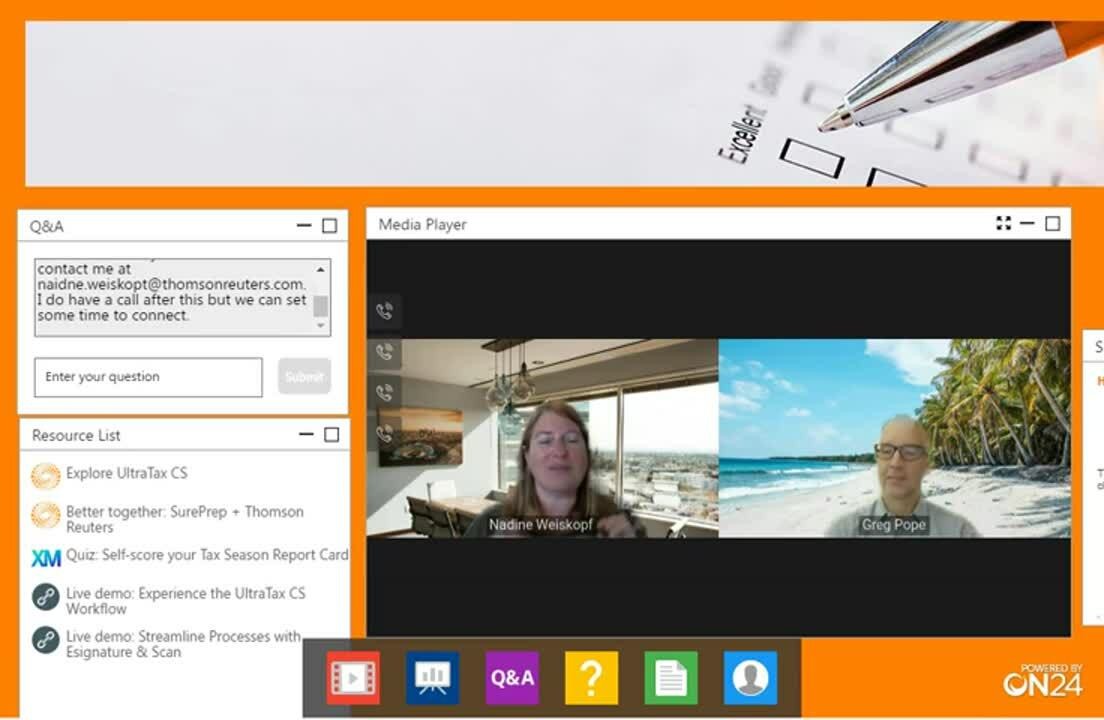Open Explore UltraTax CS resource
This screenshot has width=1104, height=720.
126,473
